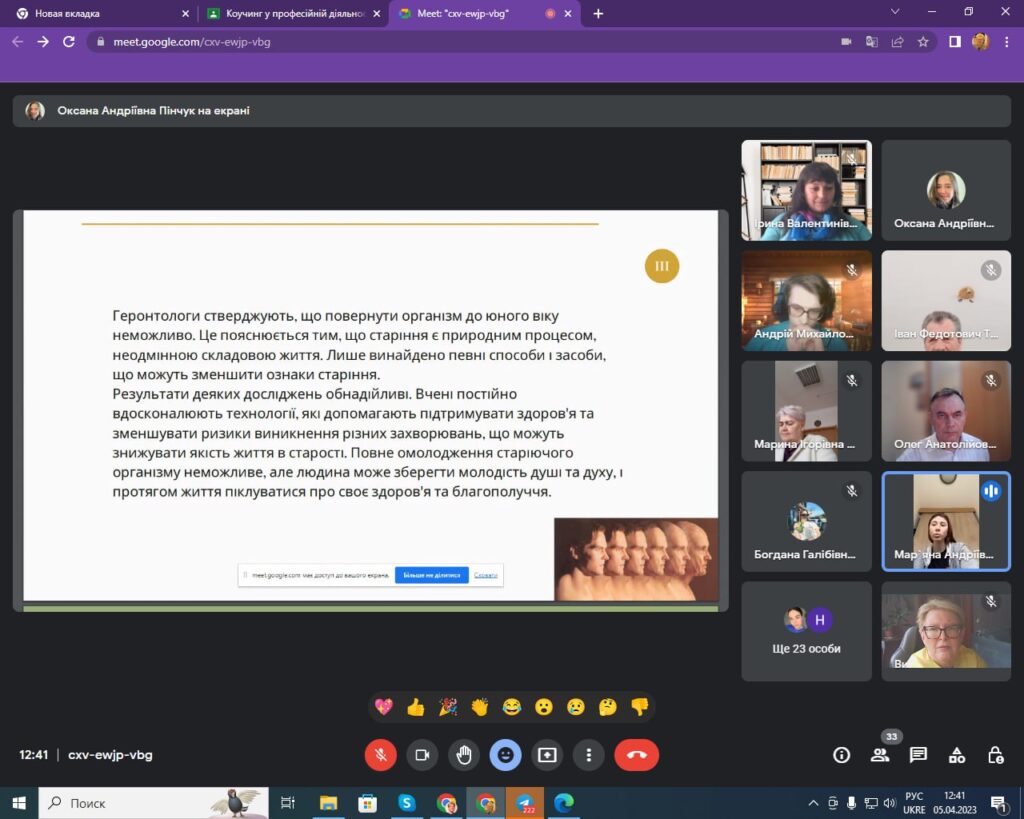Image resolution: width=1024 pixels, height=819 pixels.
Task: Unmute the microphone in the call controls
Action: (x=380, y=755)
